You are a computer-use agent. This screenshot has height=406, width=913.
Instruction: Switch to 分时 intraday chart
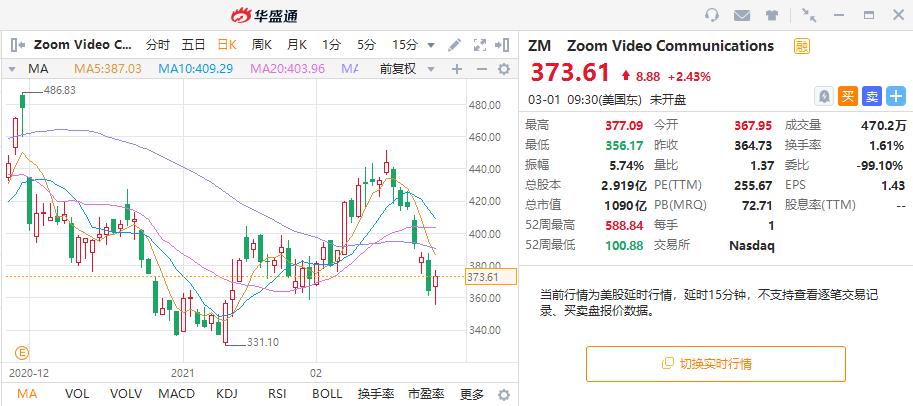tap(157, 45)
